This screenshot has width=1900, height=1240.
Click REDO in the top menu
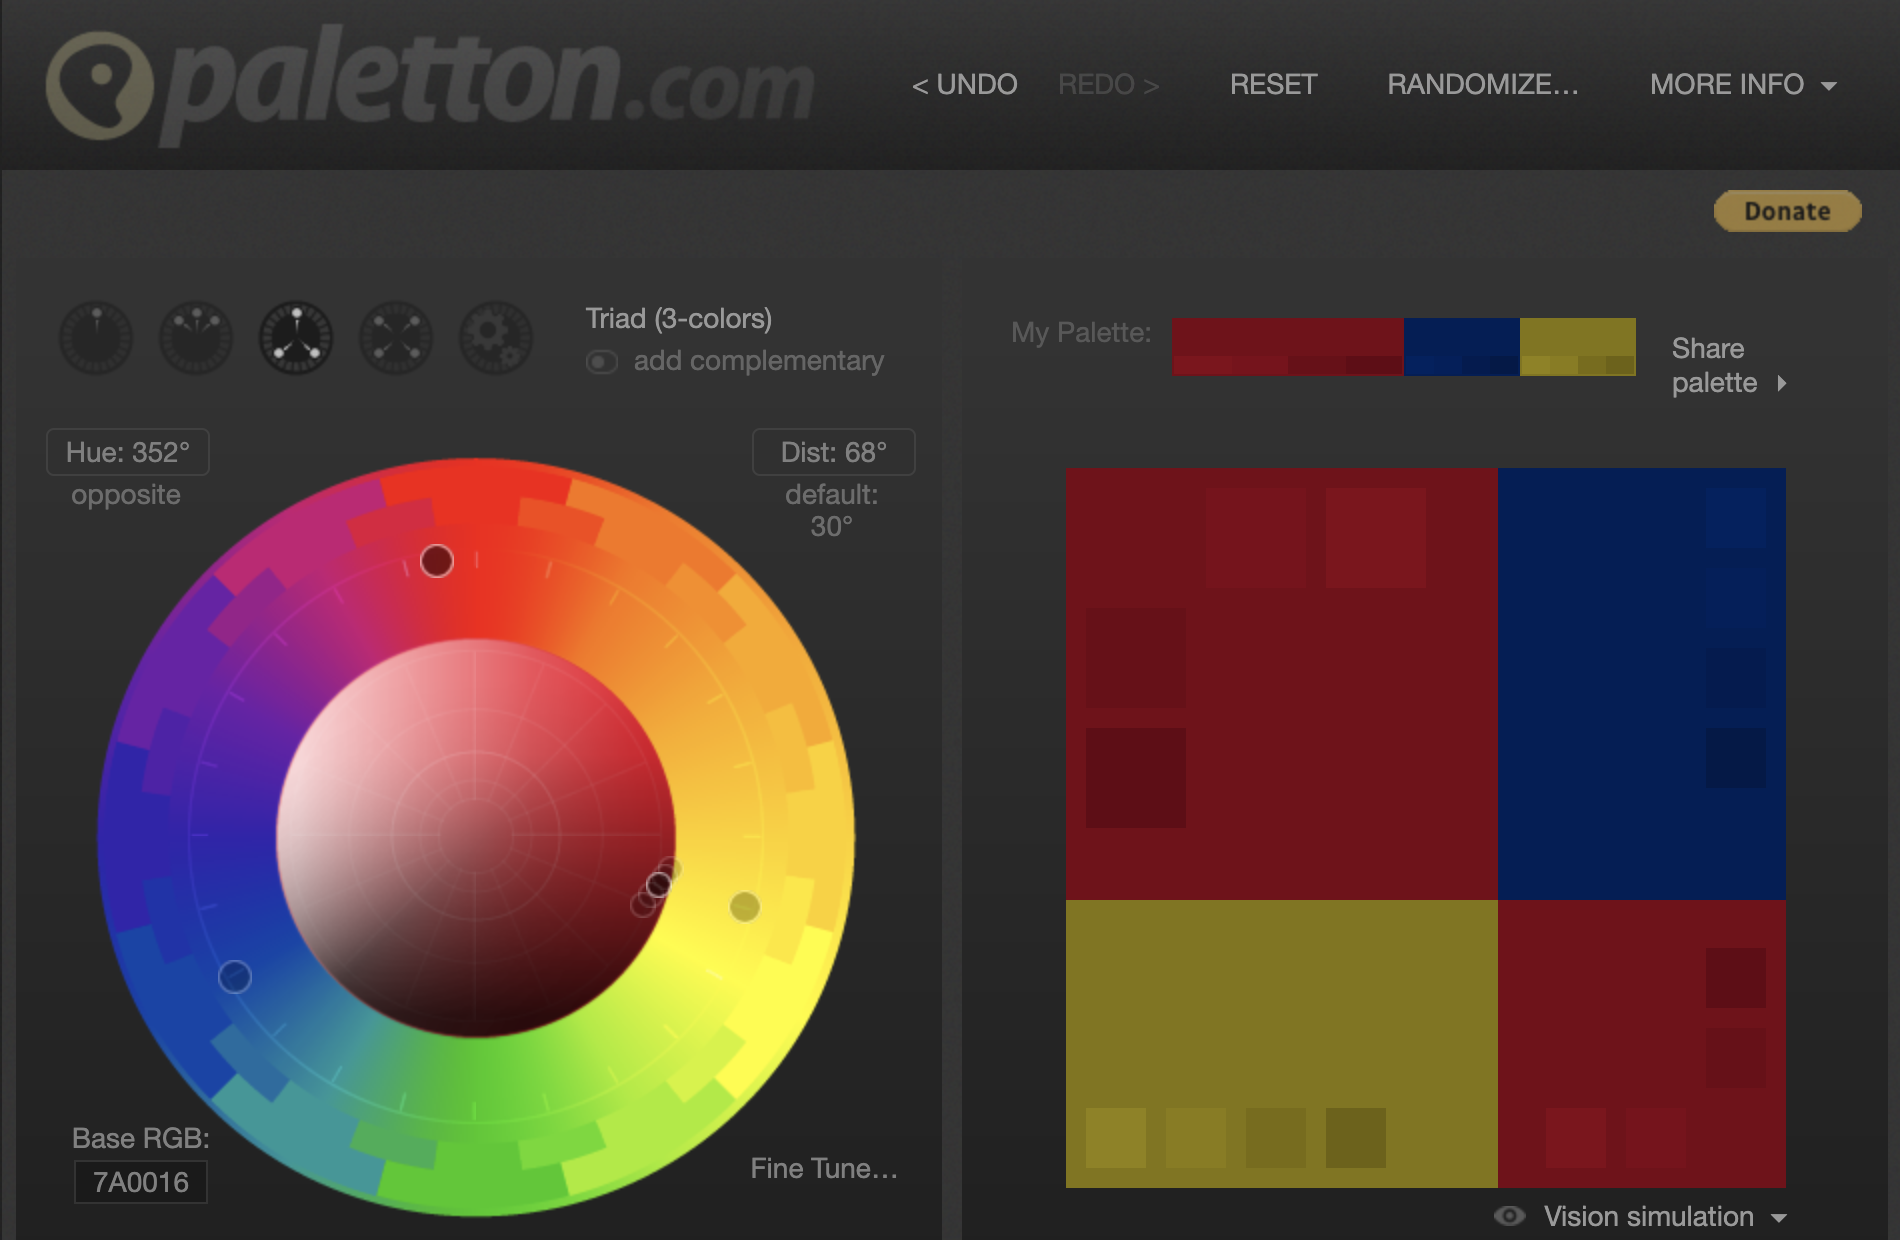point(1109,85)
